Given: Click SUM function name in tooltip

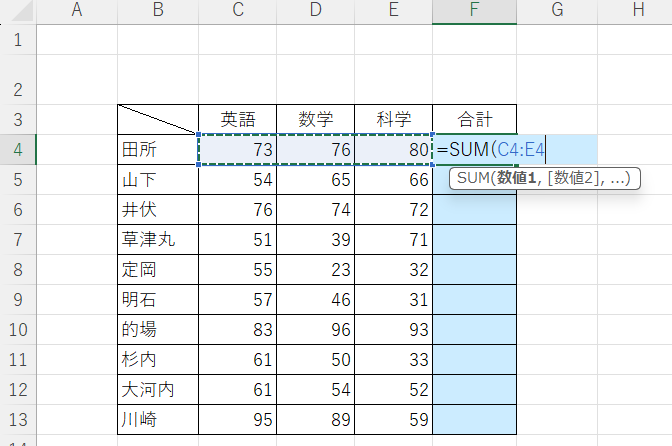Looking at the screenshot, I should click(473, 179).
